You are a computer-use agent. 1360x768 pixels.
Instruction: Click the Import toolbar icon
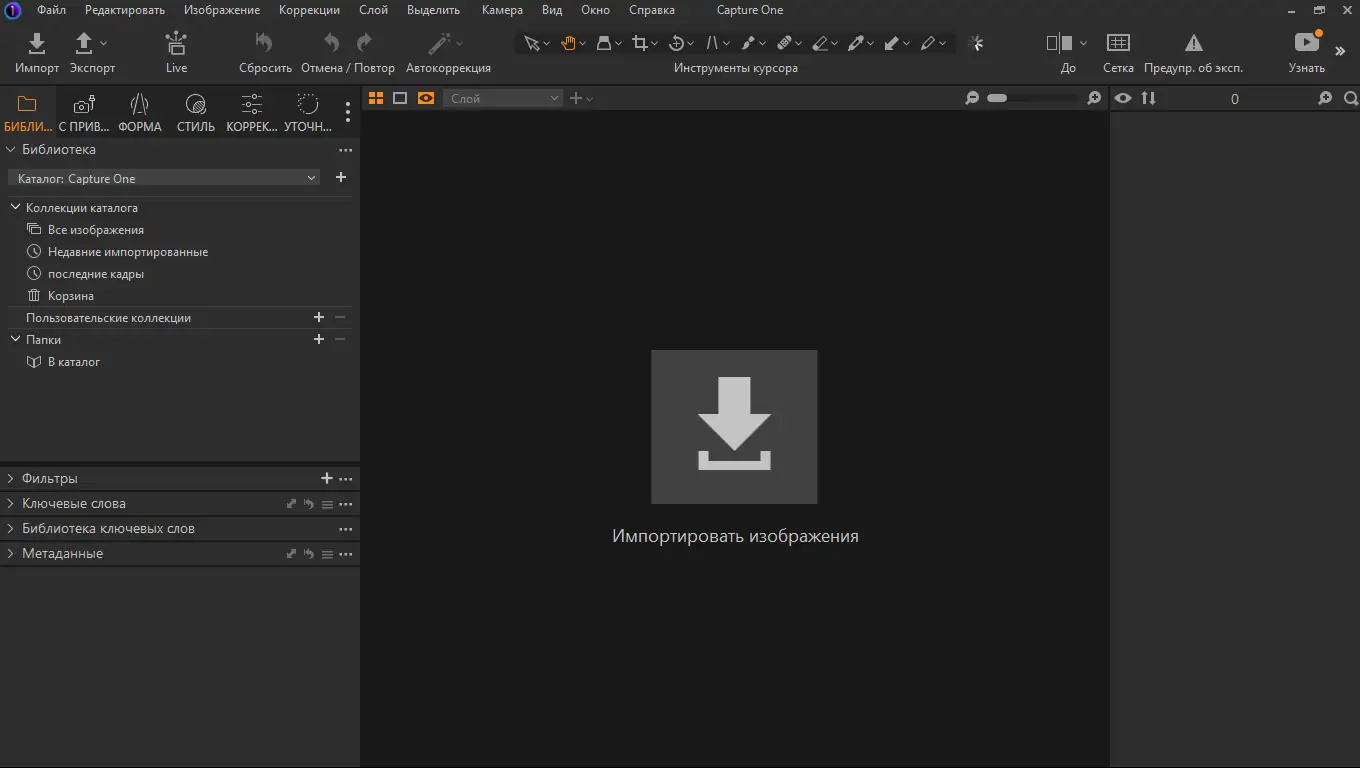[36, 43]
